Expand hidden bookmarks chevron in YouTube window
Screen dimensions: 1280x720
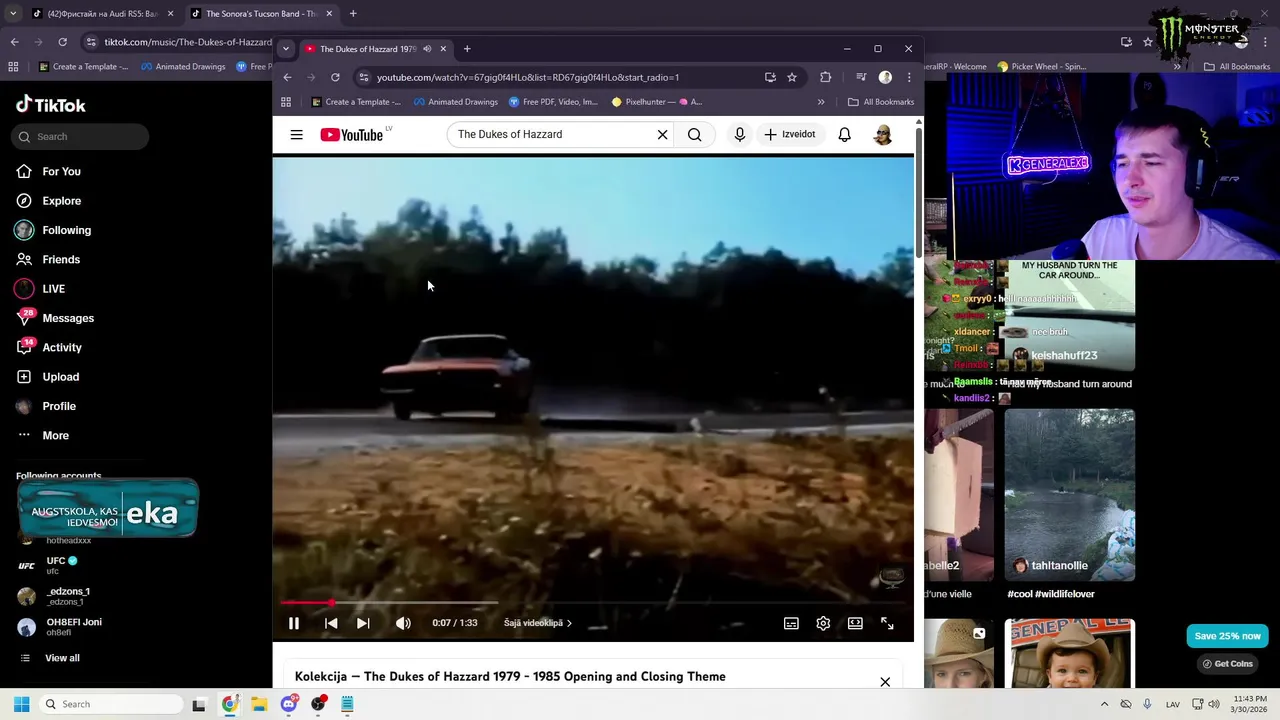click(821, 102)
